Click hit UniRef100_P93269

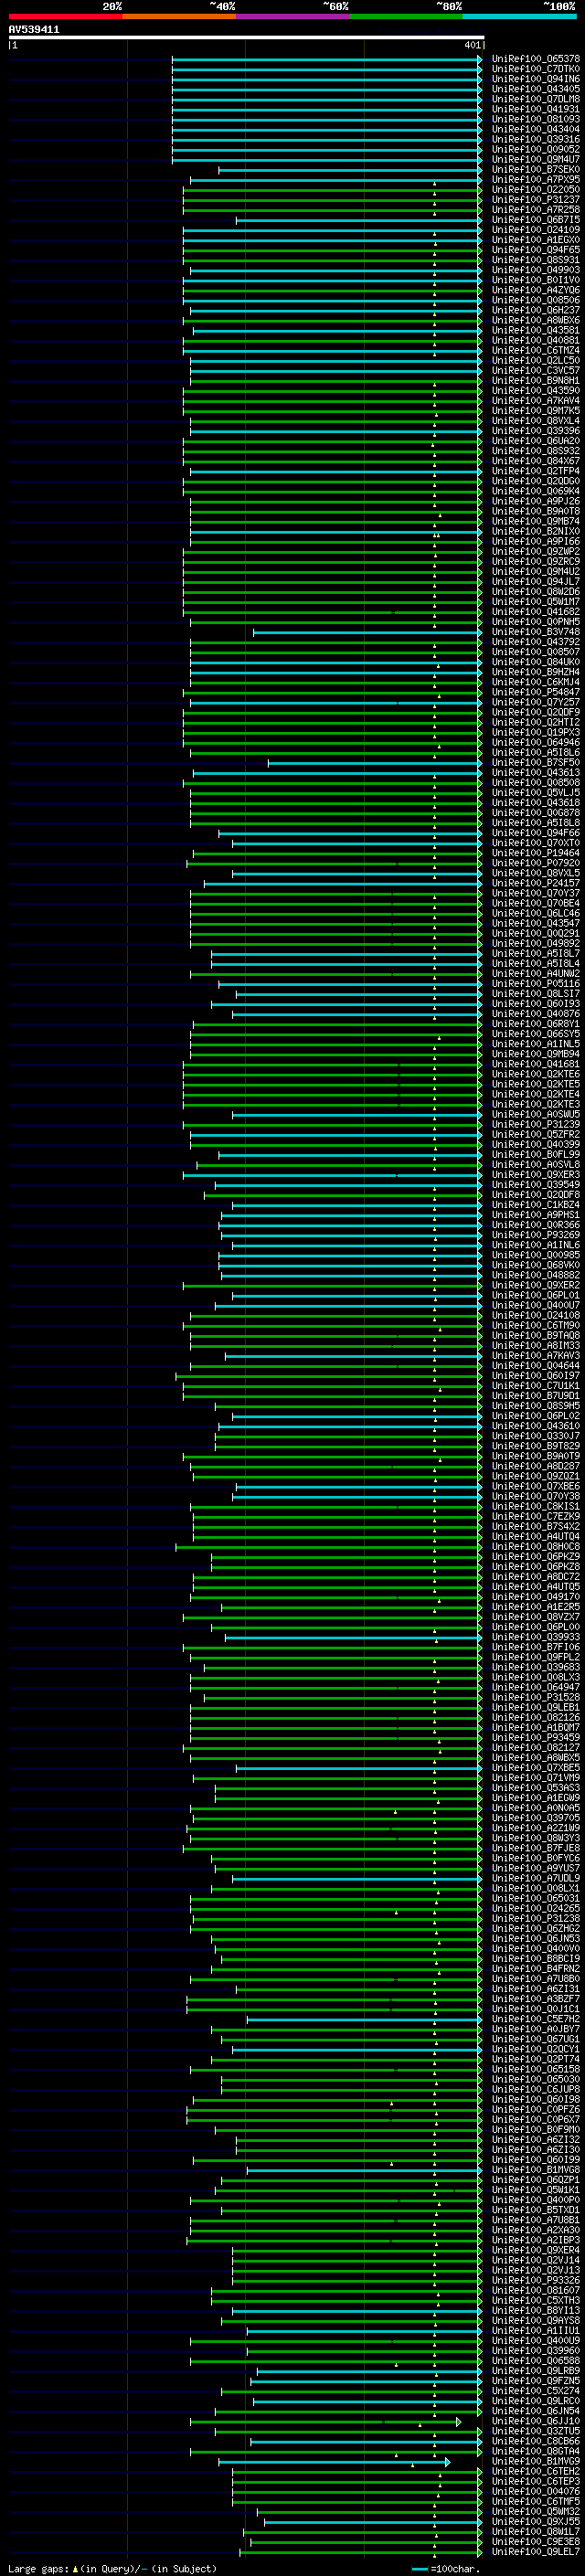[x=536, y=1235]
